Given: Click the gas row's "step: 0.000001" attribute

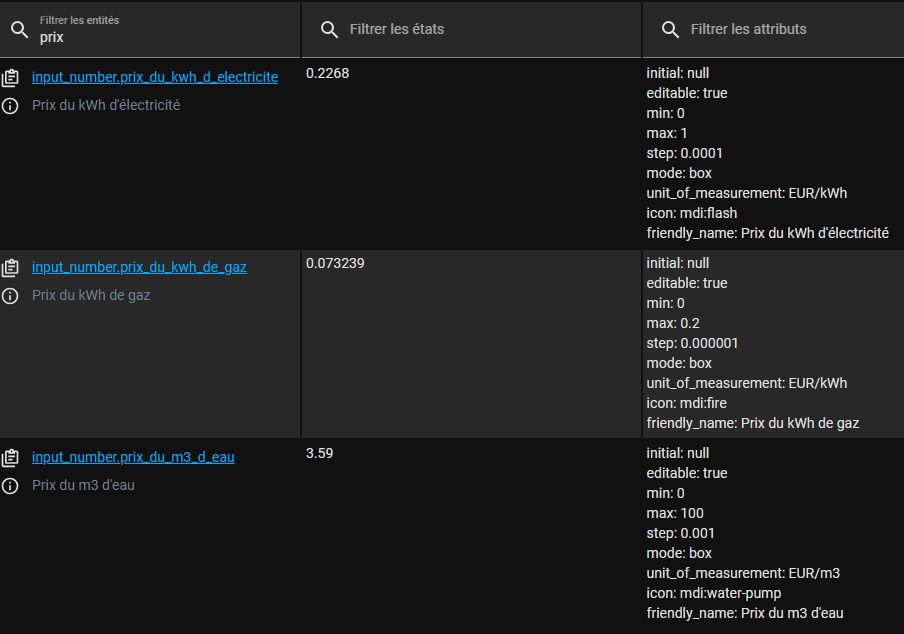Looking at the screenshot, I should tap(699, 343).
